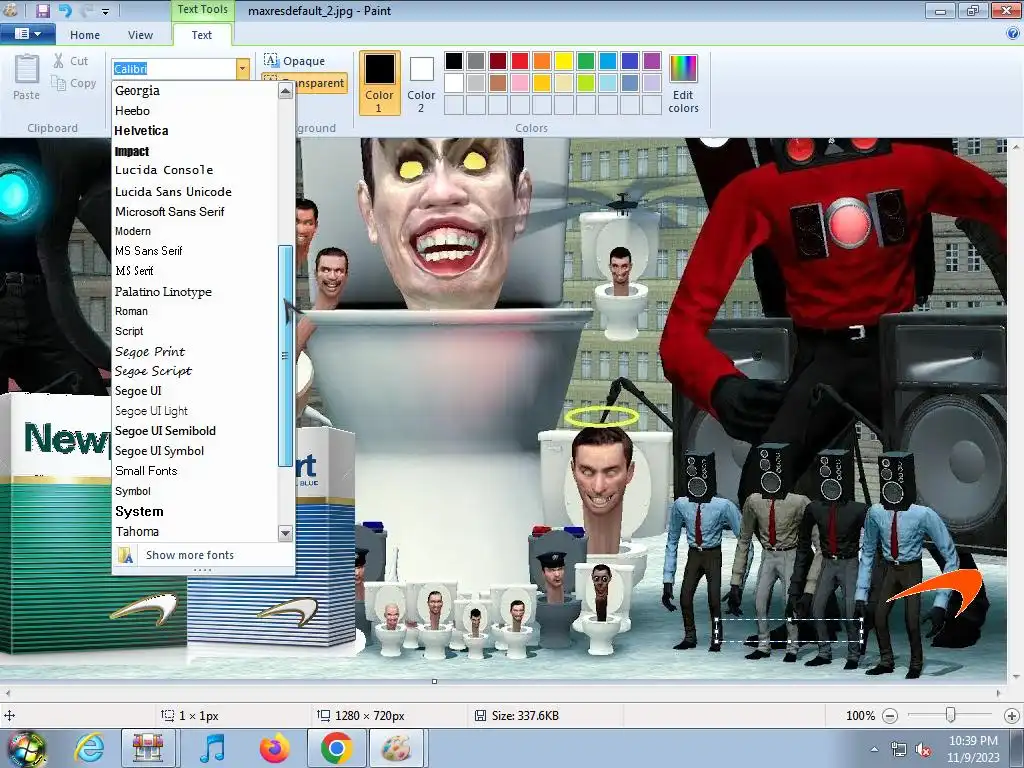This screenshot has height=768, width=1024.
Task: Open the Windows Start menu
Action: [26, 748]
